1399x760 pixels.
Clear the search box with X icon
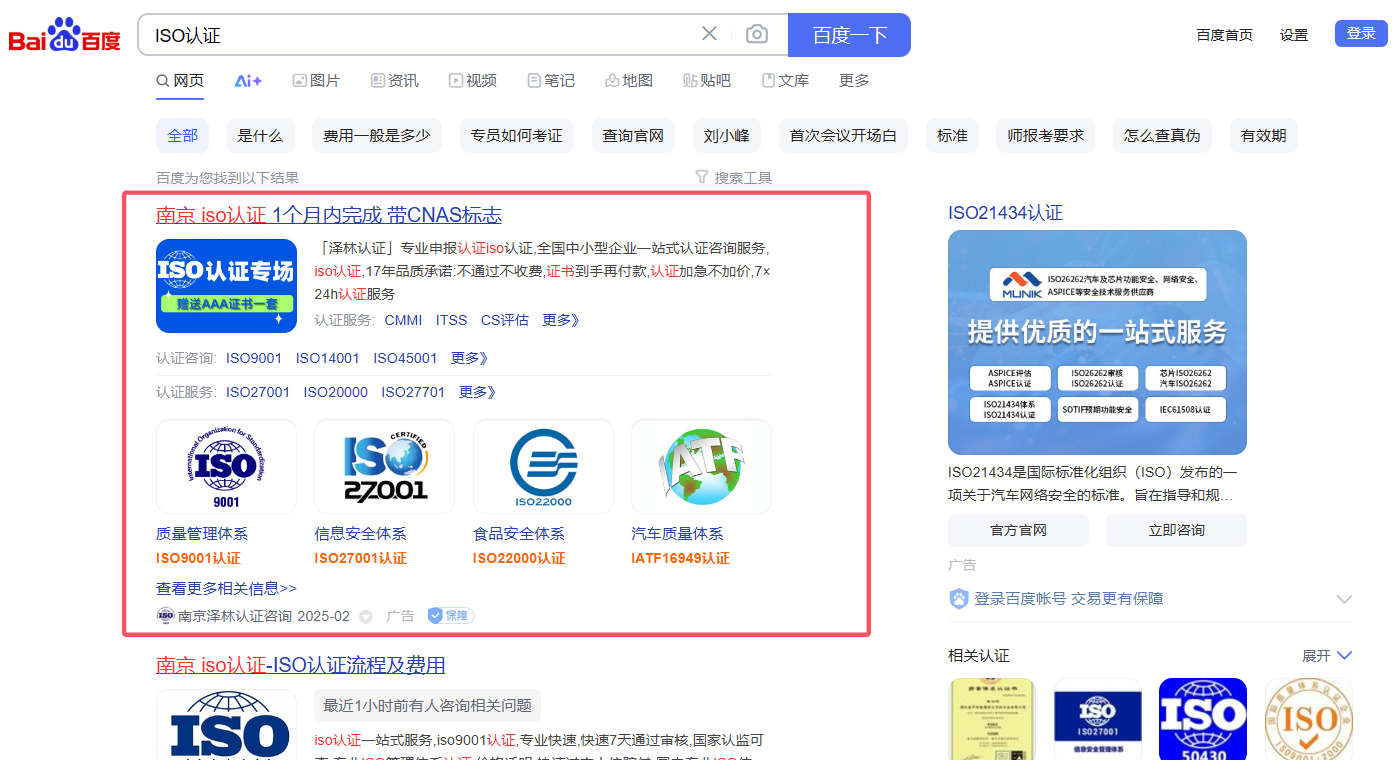pyautogui.click(x=709, y=34)
